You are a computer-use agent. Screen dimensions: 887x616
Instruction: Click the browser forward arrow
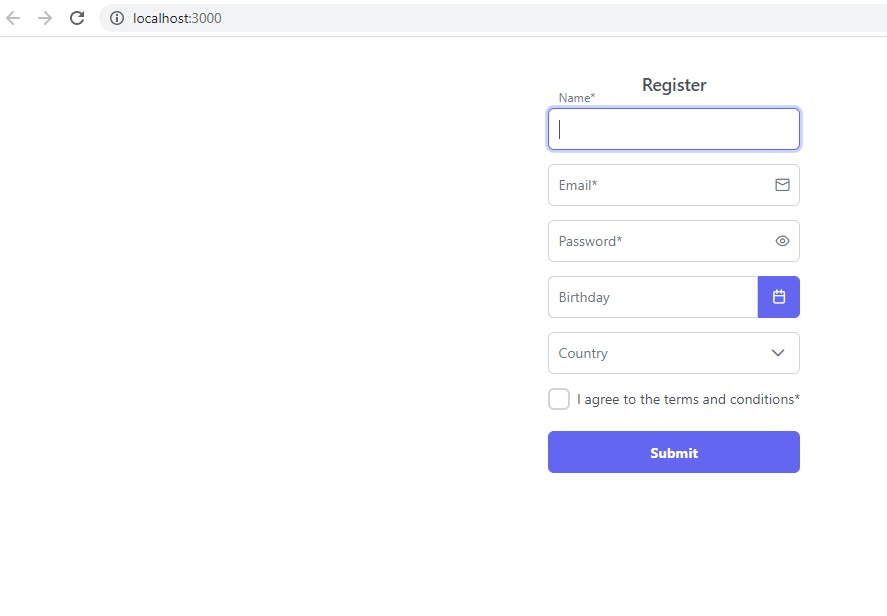[x=45, y=18]
